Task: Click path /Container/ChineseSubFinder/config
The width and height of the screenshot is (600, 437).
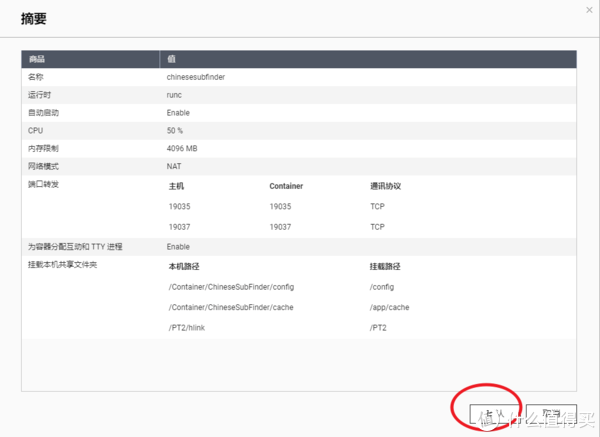Action: [232, 287]
